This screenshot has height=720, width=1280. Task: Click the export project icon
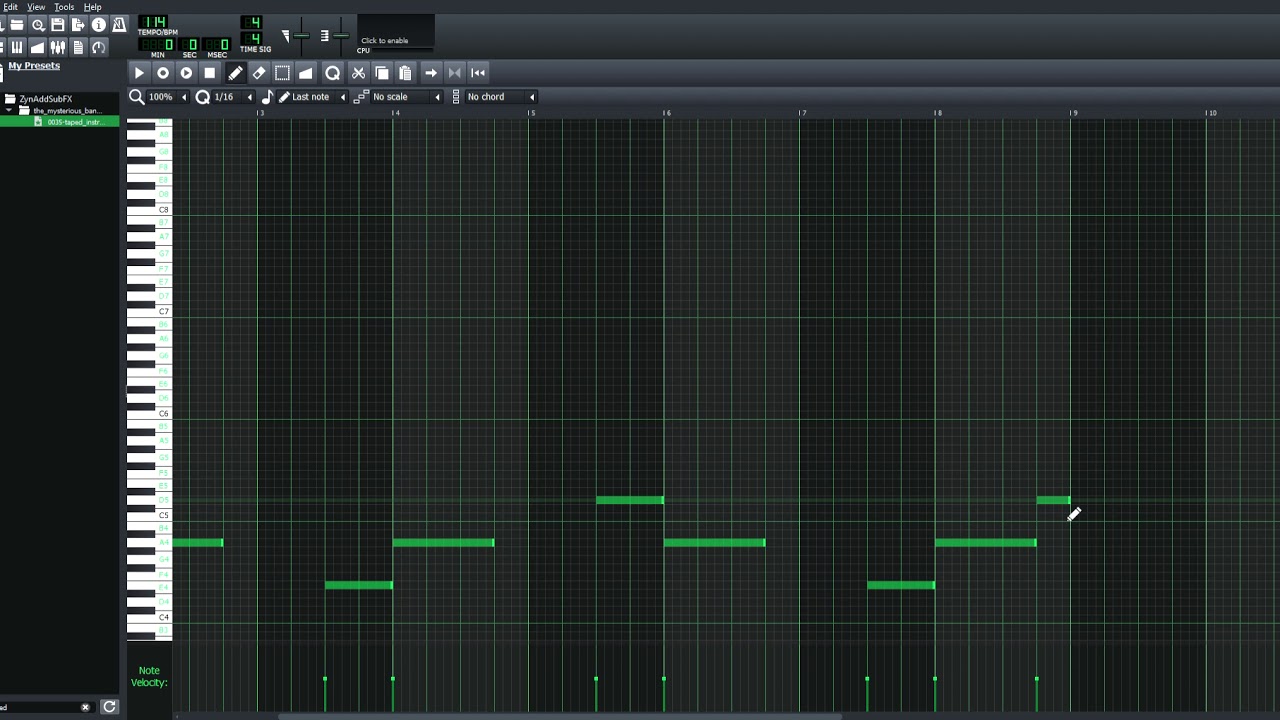78,25
